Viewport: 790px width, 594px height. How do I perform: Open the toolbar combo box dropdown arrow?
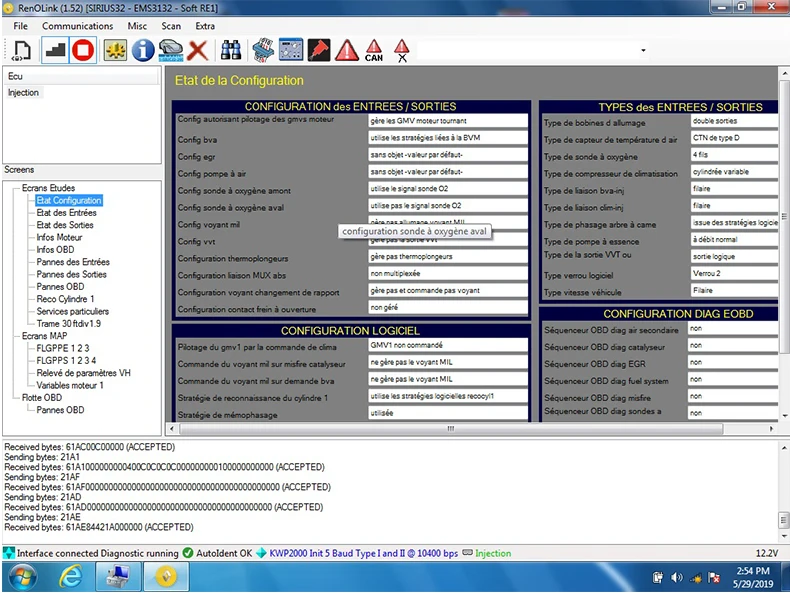click(x=643, y=50)
